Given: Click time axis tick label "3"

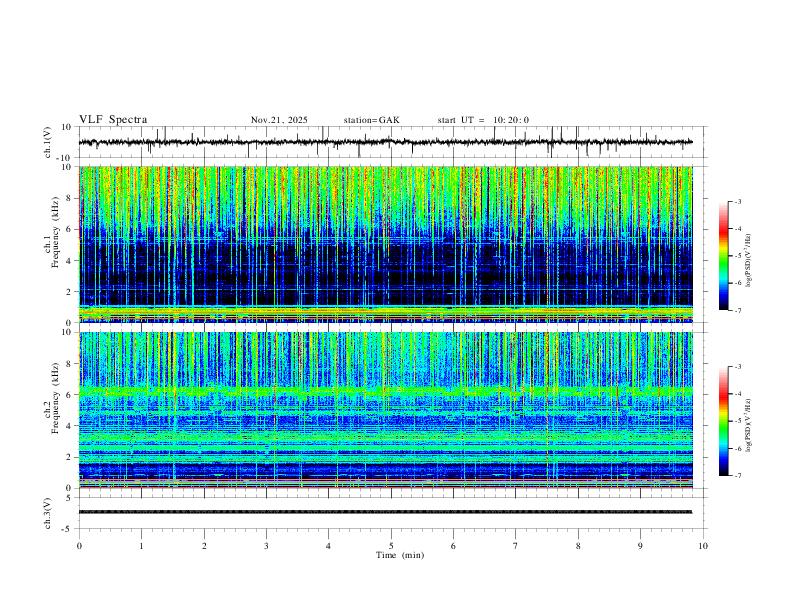Looking at the screenshot, I should pyautogui.click(x=266, y=546).
